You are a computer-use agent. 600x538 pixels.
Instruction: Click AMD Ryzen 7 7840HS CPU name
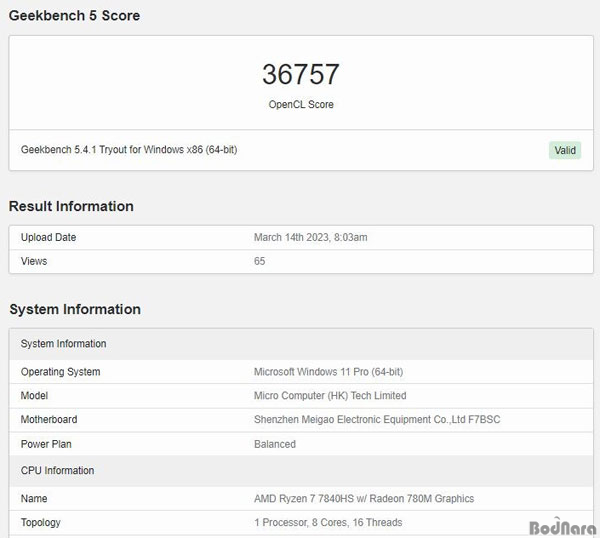(364, 499)
